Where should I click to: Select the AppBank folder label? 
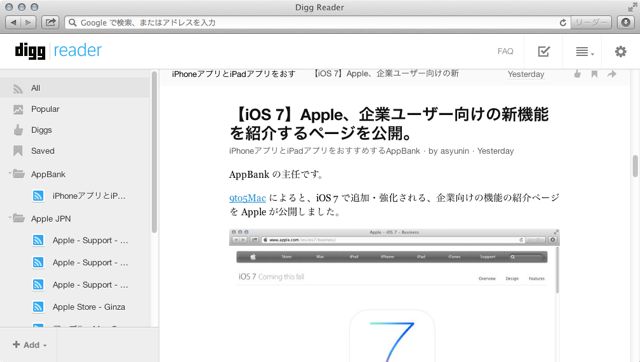(x=48, y=174)
